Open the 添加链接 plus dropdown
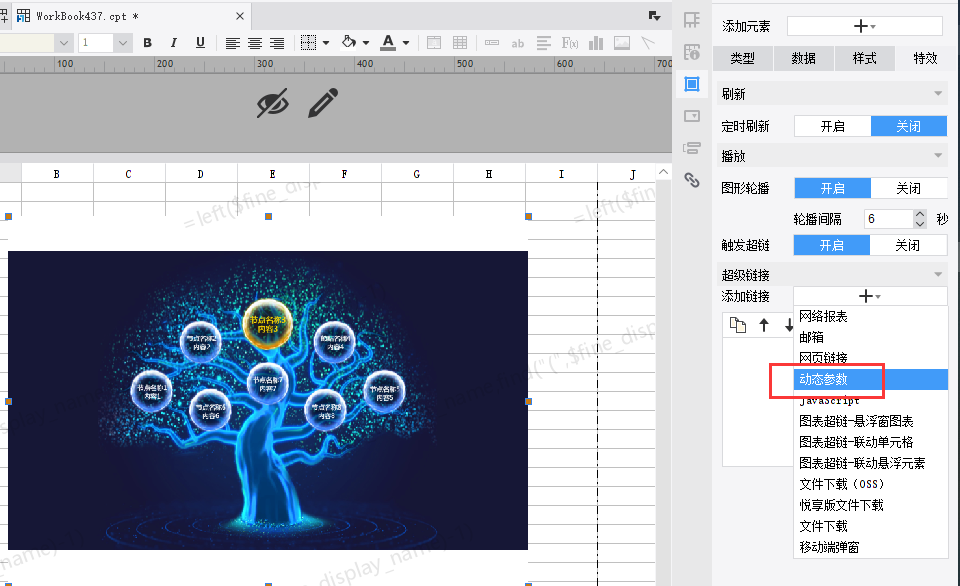The image size is (960, 586). [x=870, y=296]
